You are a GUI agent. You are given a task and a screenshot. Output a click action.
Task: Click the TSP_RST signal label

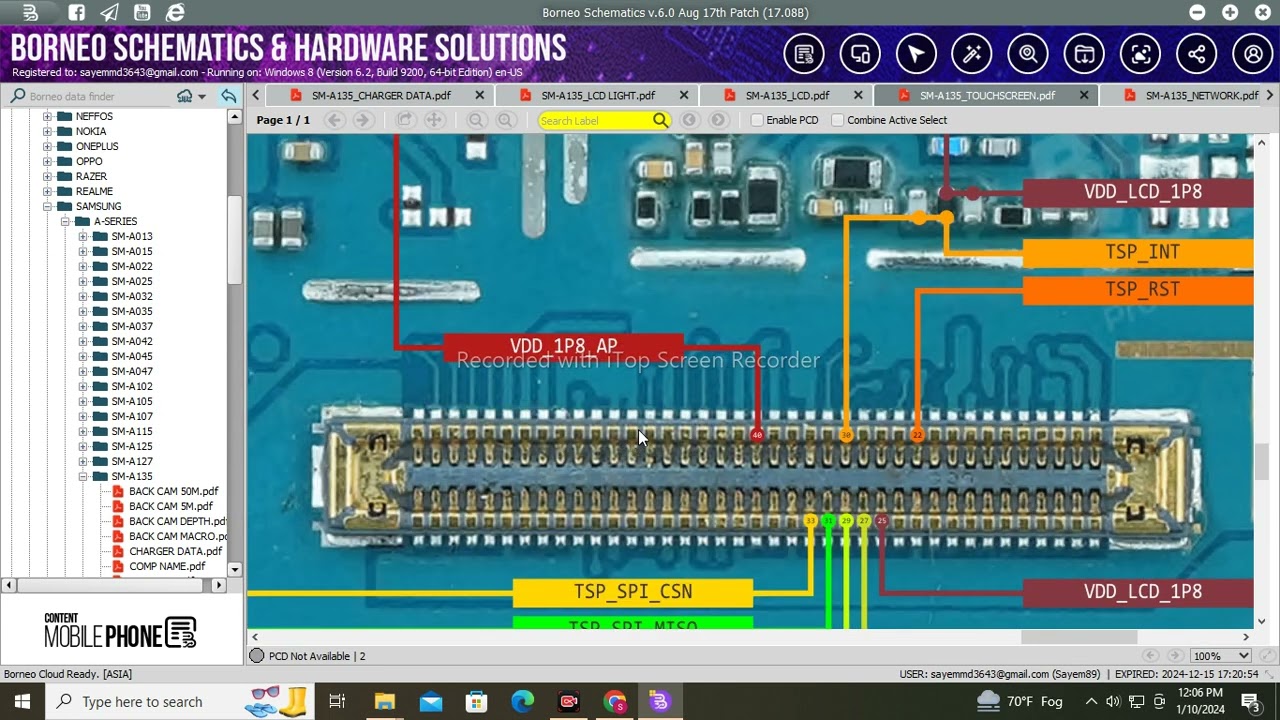[1139, 290]
